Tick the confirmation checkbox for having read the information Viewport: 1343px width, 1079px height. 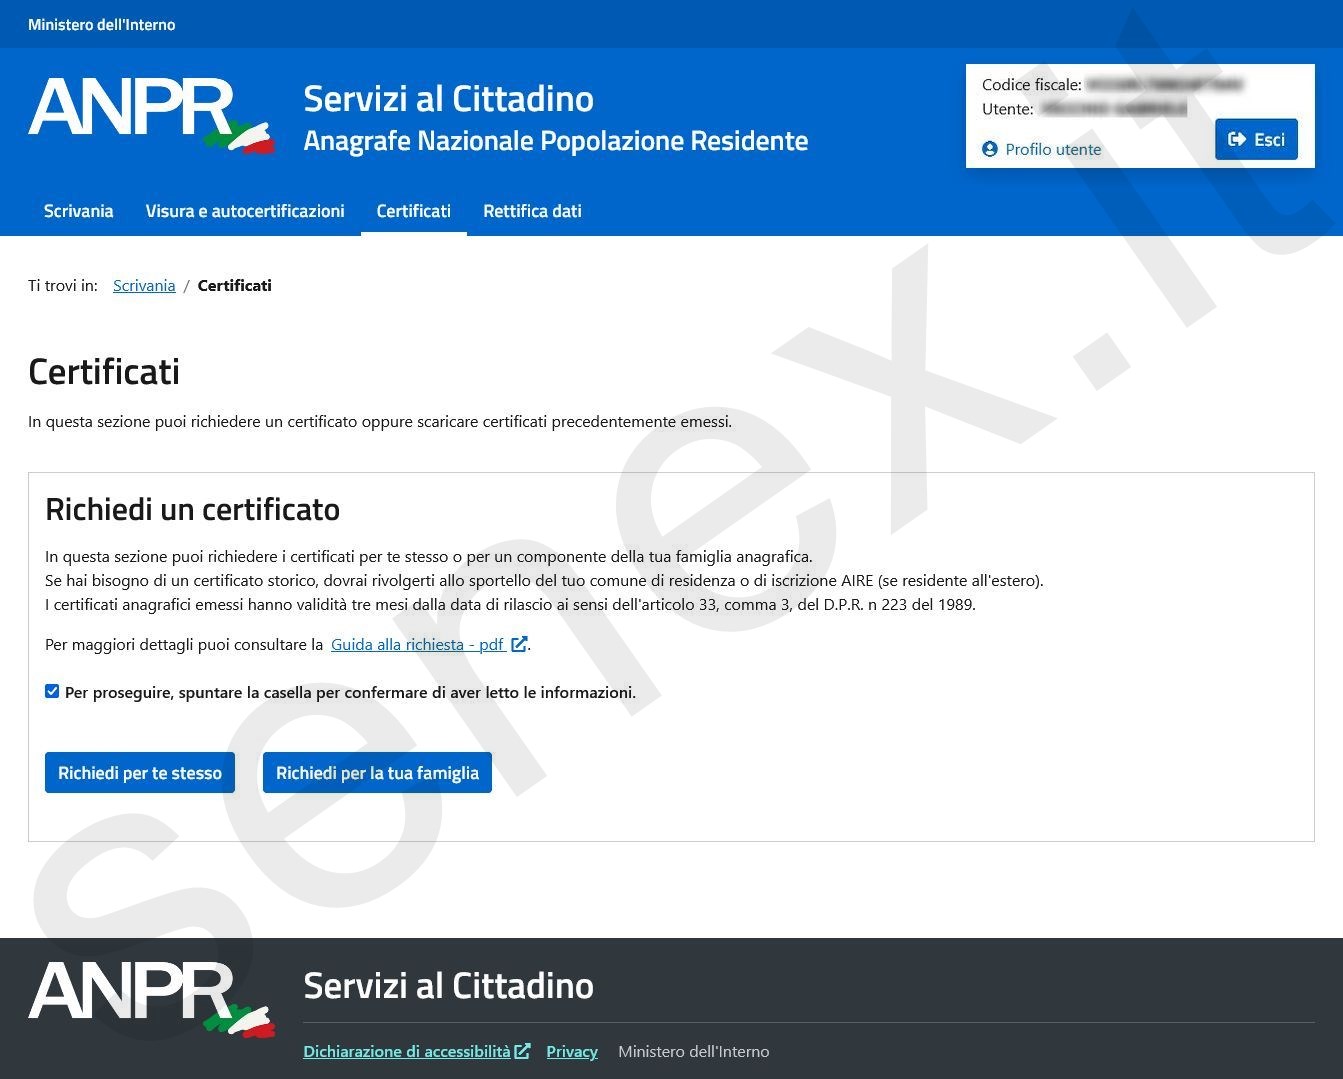[x=52, y=691]
